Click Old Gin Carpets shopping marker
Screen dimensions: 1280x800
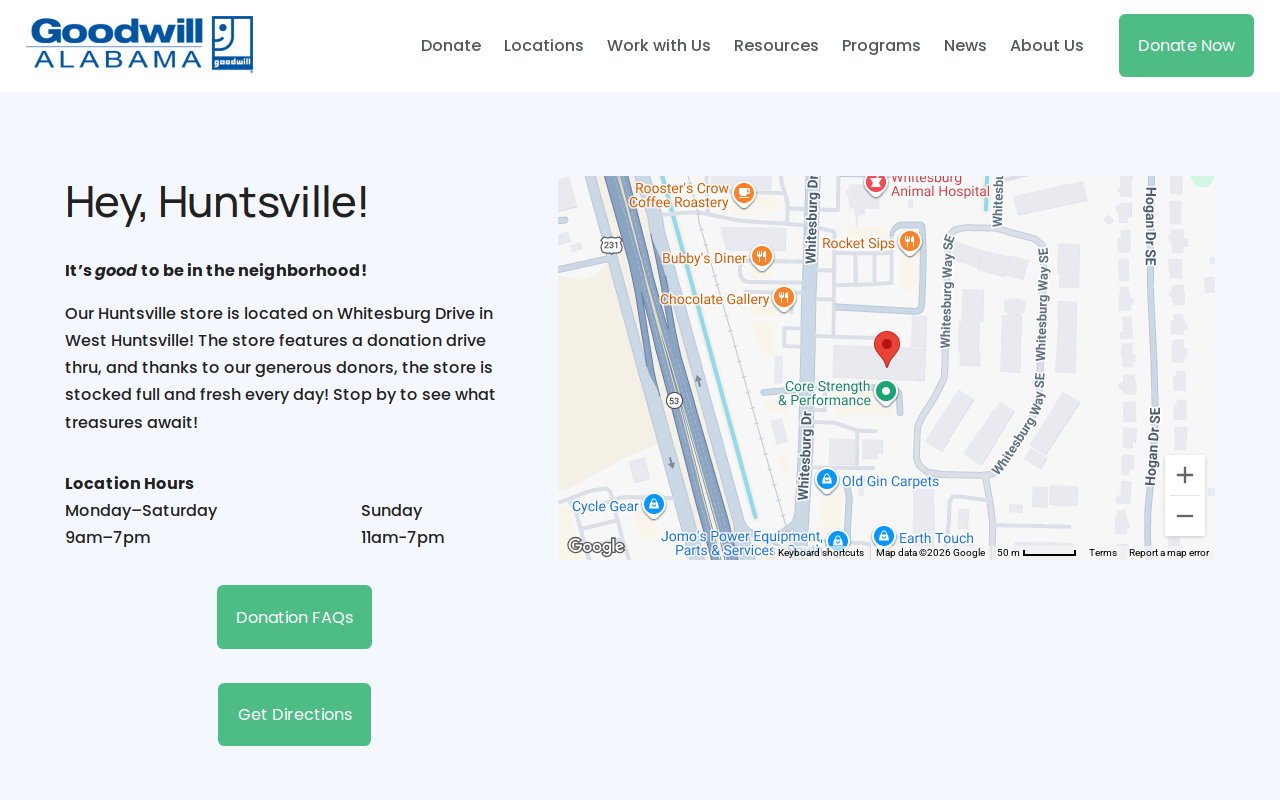(827, 480)
